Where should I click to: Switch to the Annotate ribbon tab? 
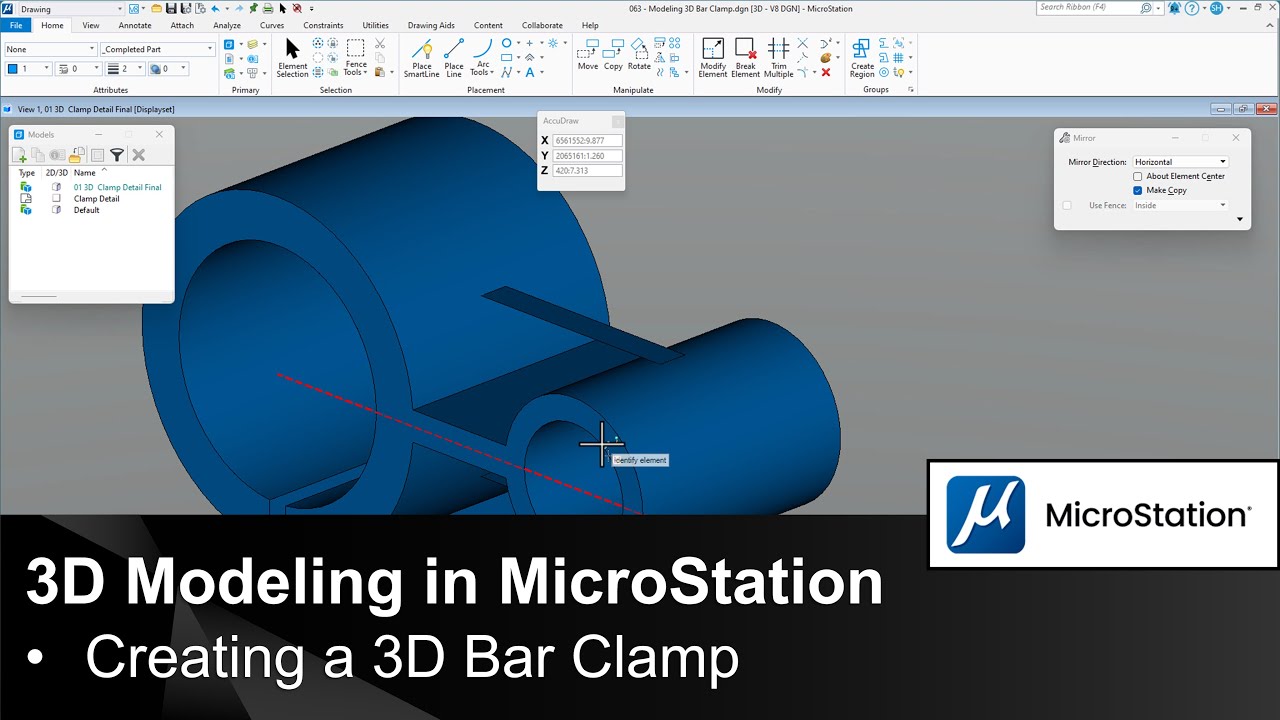135,25
